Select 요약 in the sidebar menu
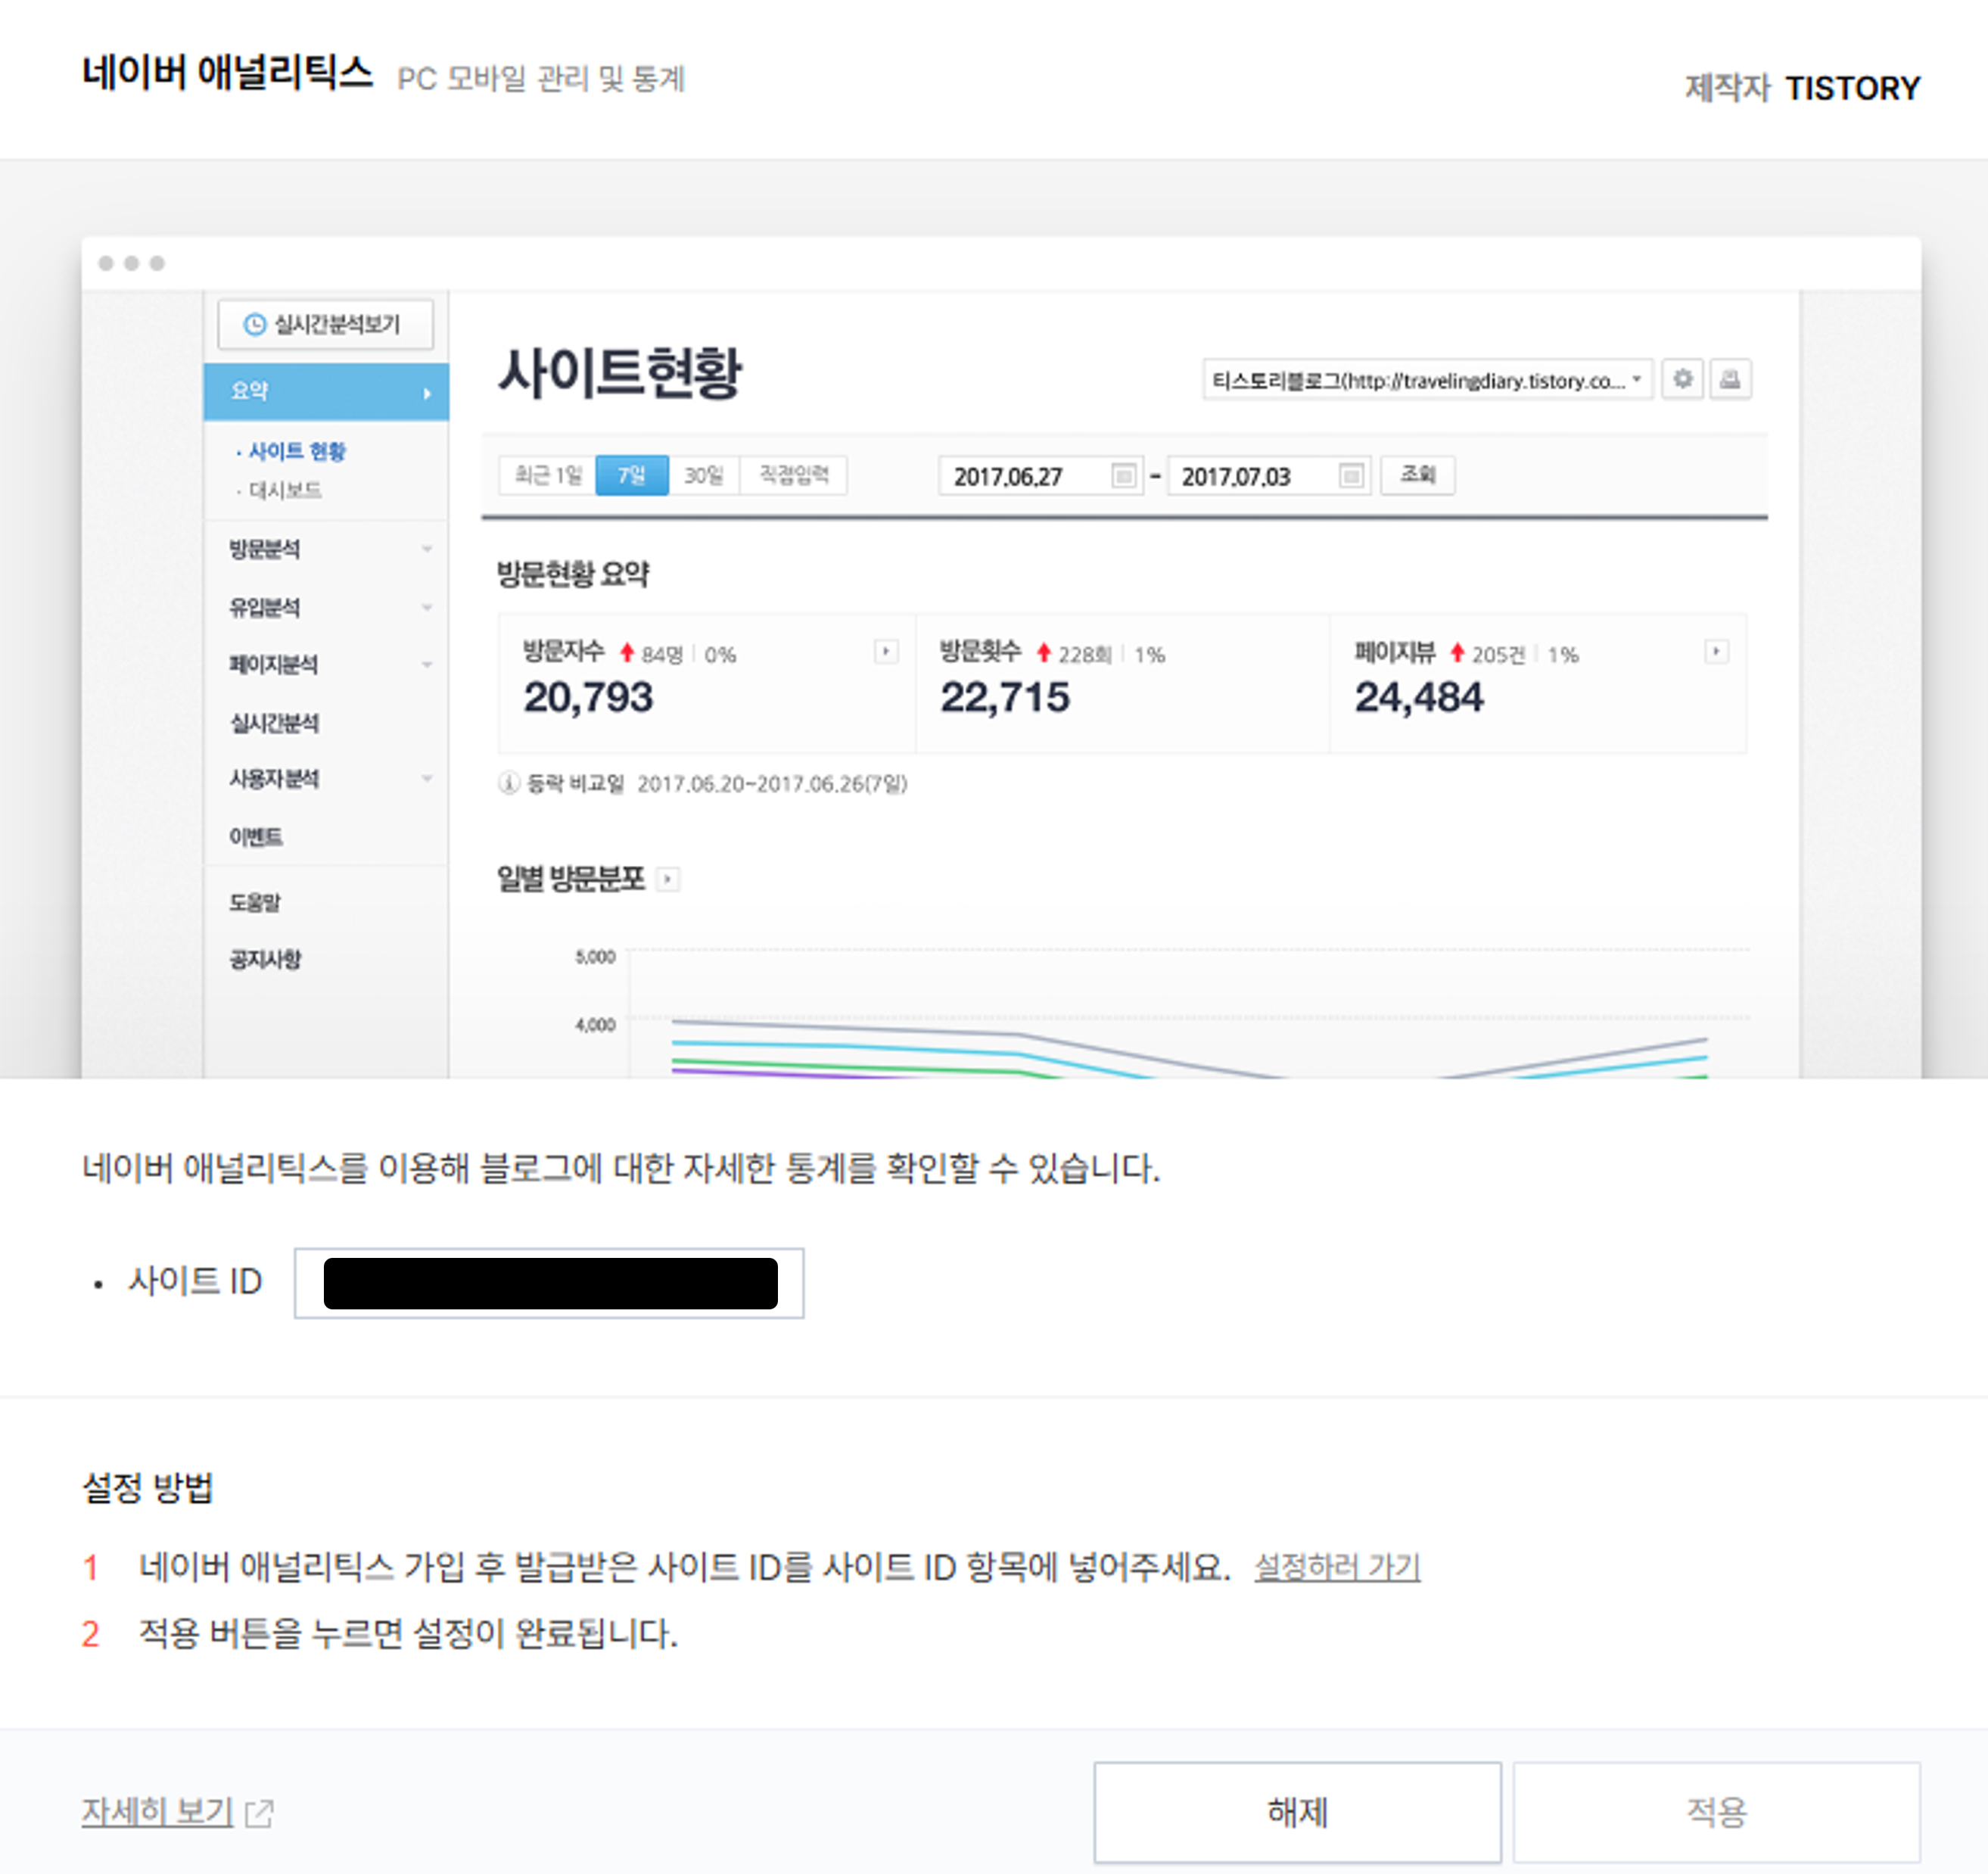The width and height of the screenshot is (1988, 1874). 251,391
